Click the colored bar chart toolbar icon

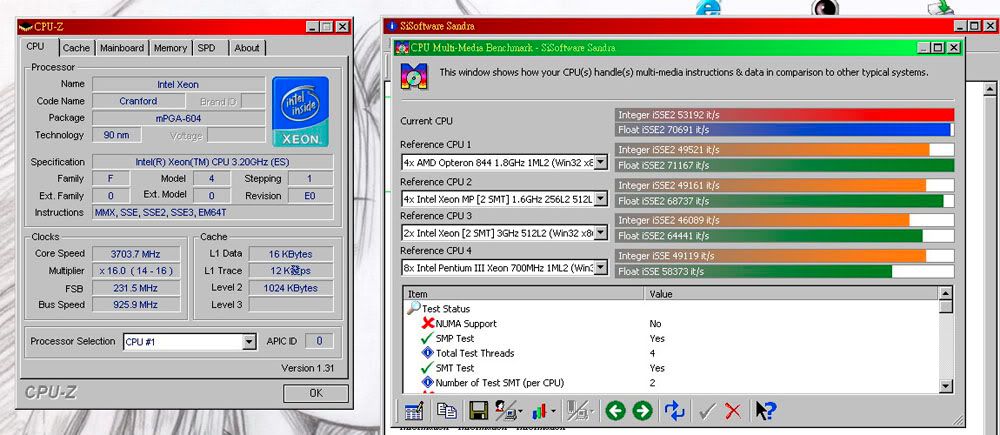pos(540,411)
